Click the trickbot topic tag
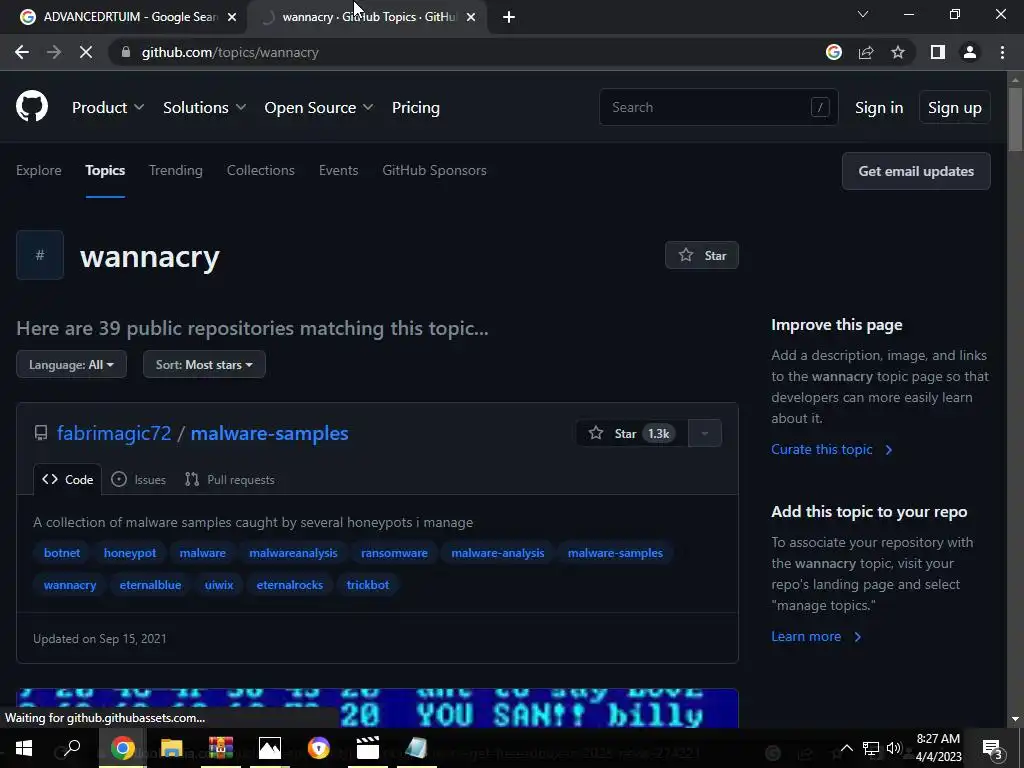This screenshot has height=768, width=1024. click(368, 584)
